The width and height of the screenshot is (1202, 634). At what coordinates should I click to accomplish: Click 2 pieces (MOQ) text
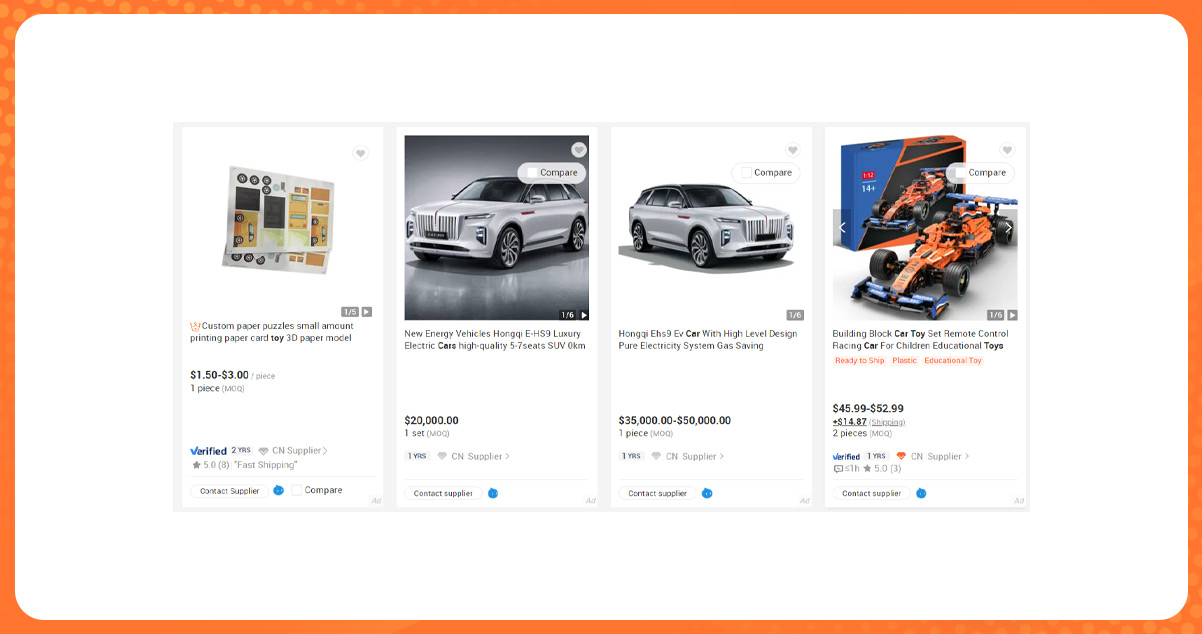(862, 433)
